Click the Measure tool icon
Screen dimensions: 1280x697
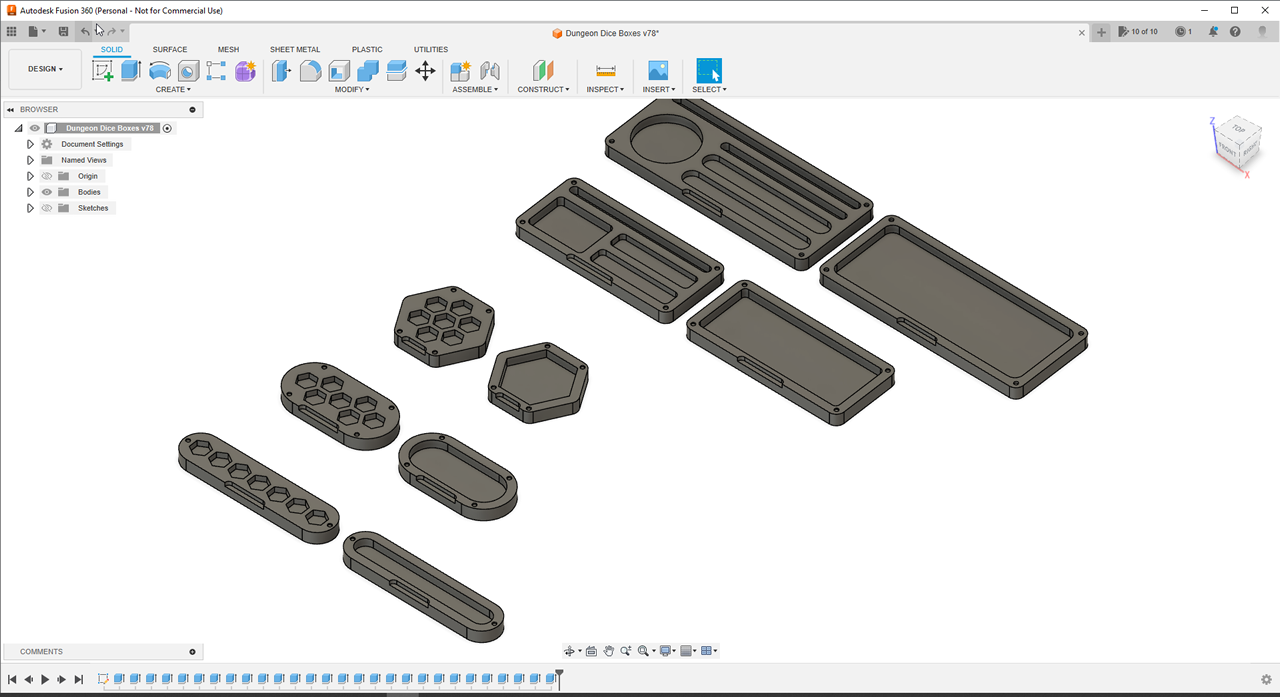tap(605, 71)
